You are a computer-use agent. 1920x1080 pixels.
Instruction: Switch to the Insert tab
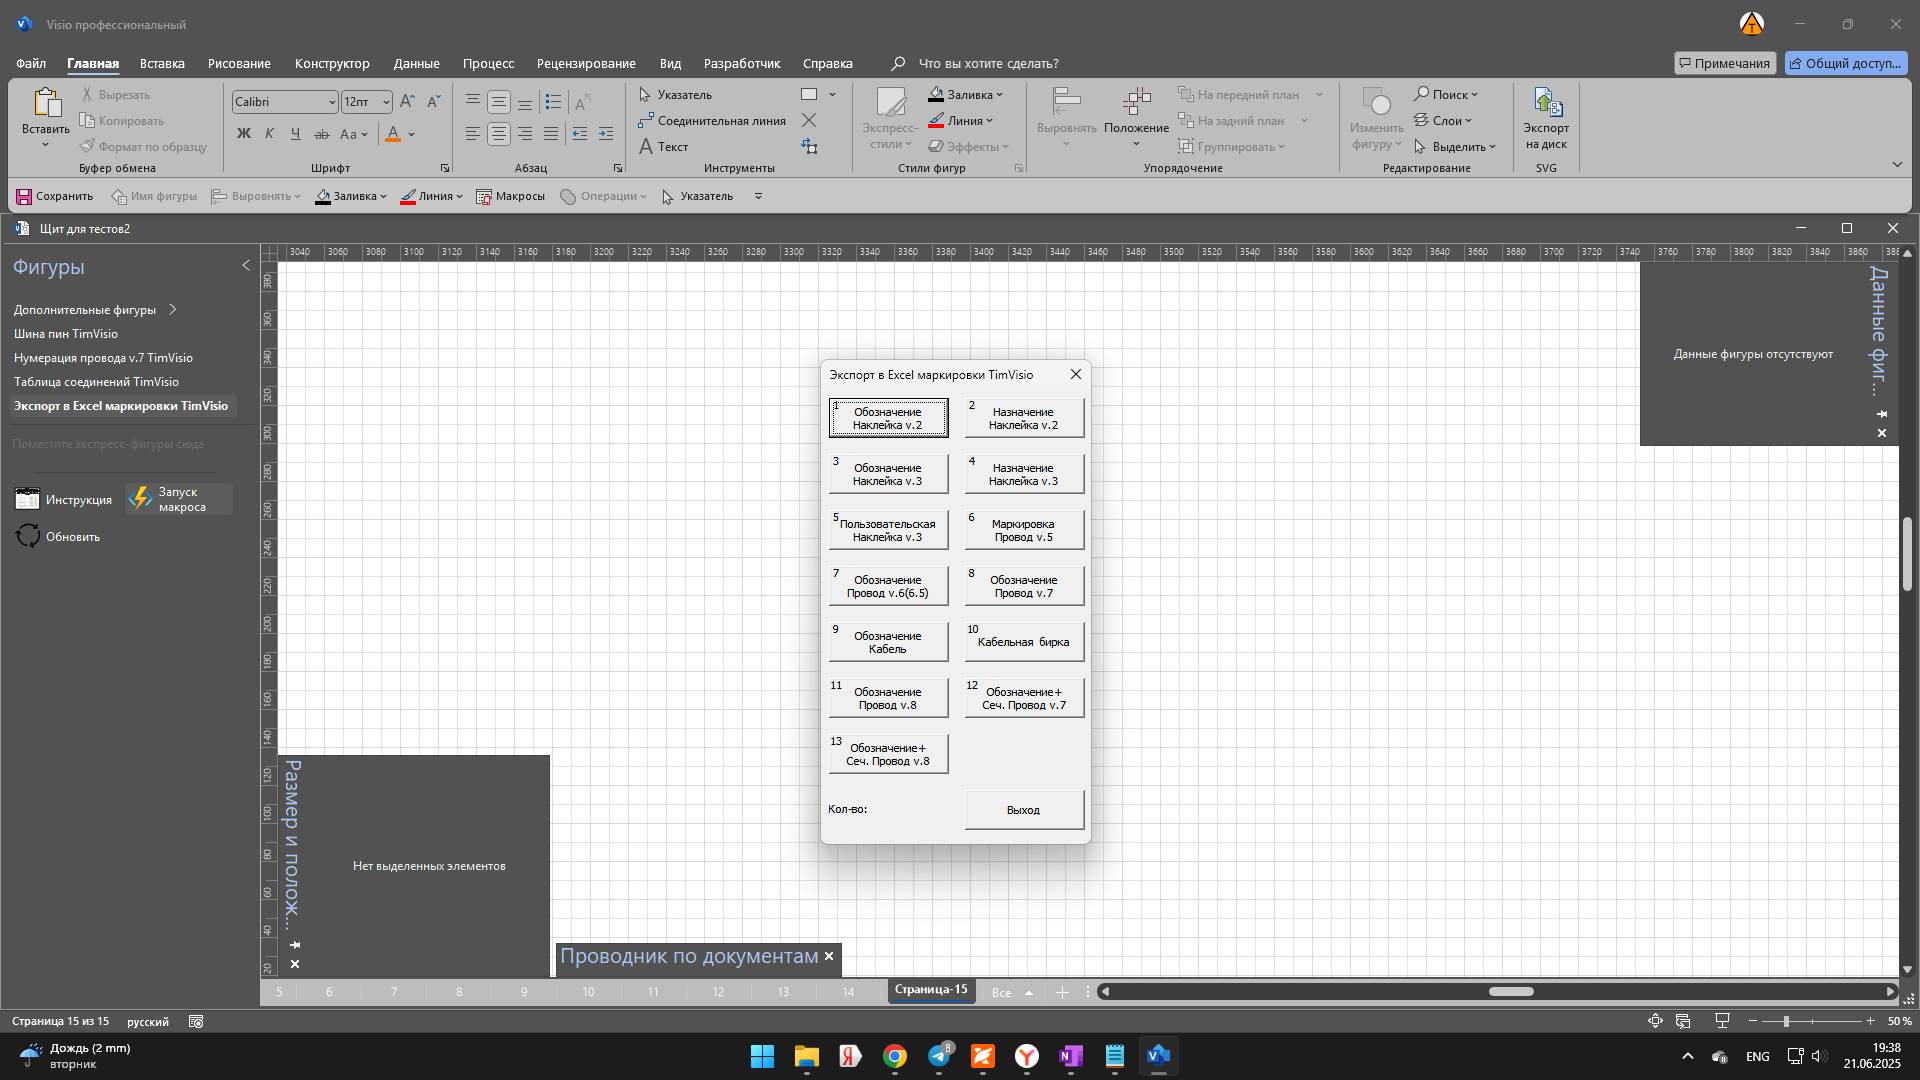[162, 63]
